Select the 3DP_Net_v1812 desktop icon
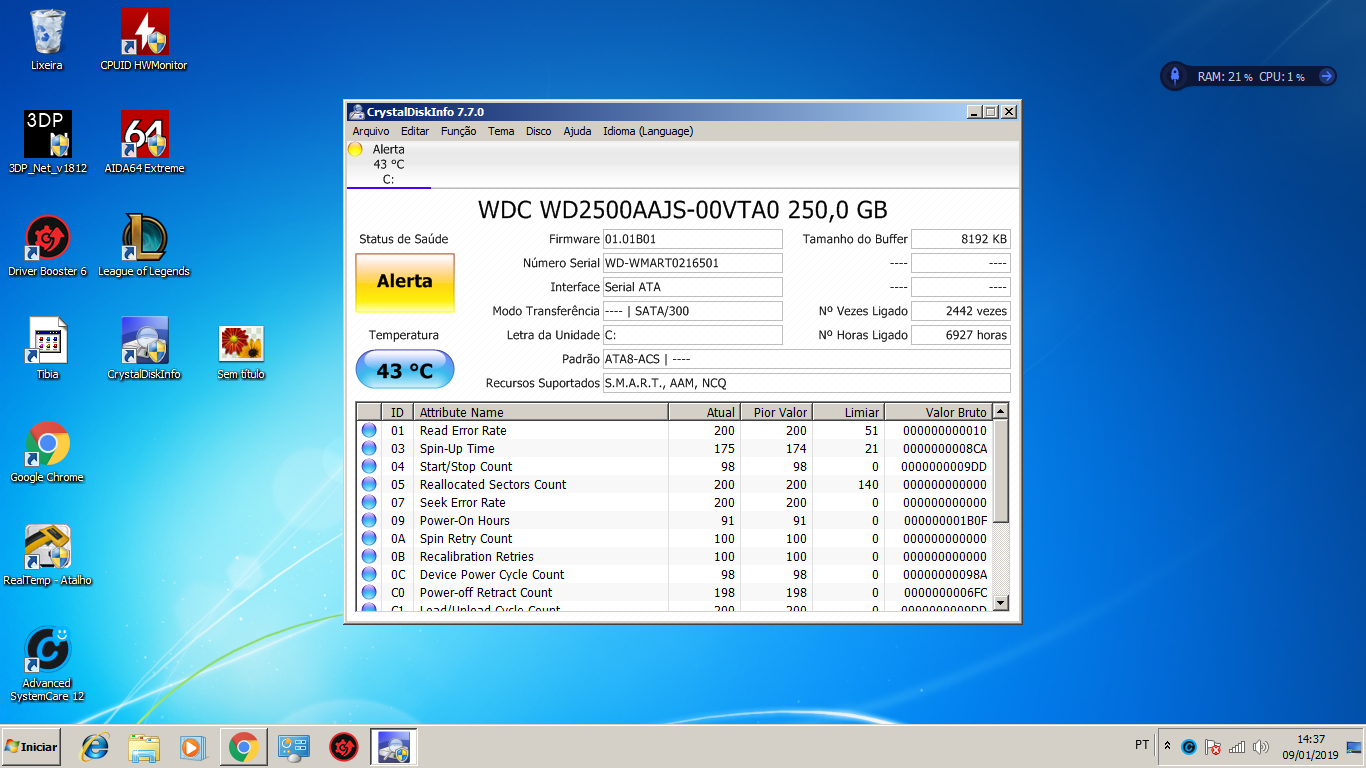Viewport: 1366px width, 768px height. 47,142
